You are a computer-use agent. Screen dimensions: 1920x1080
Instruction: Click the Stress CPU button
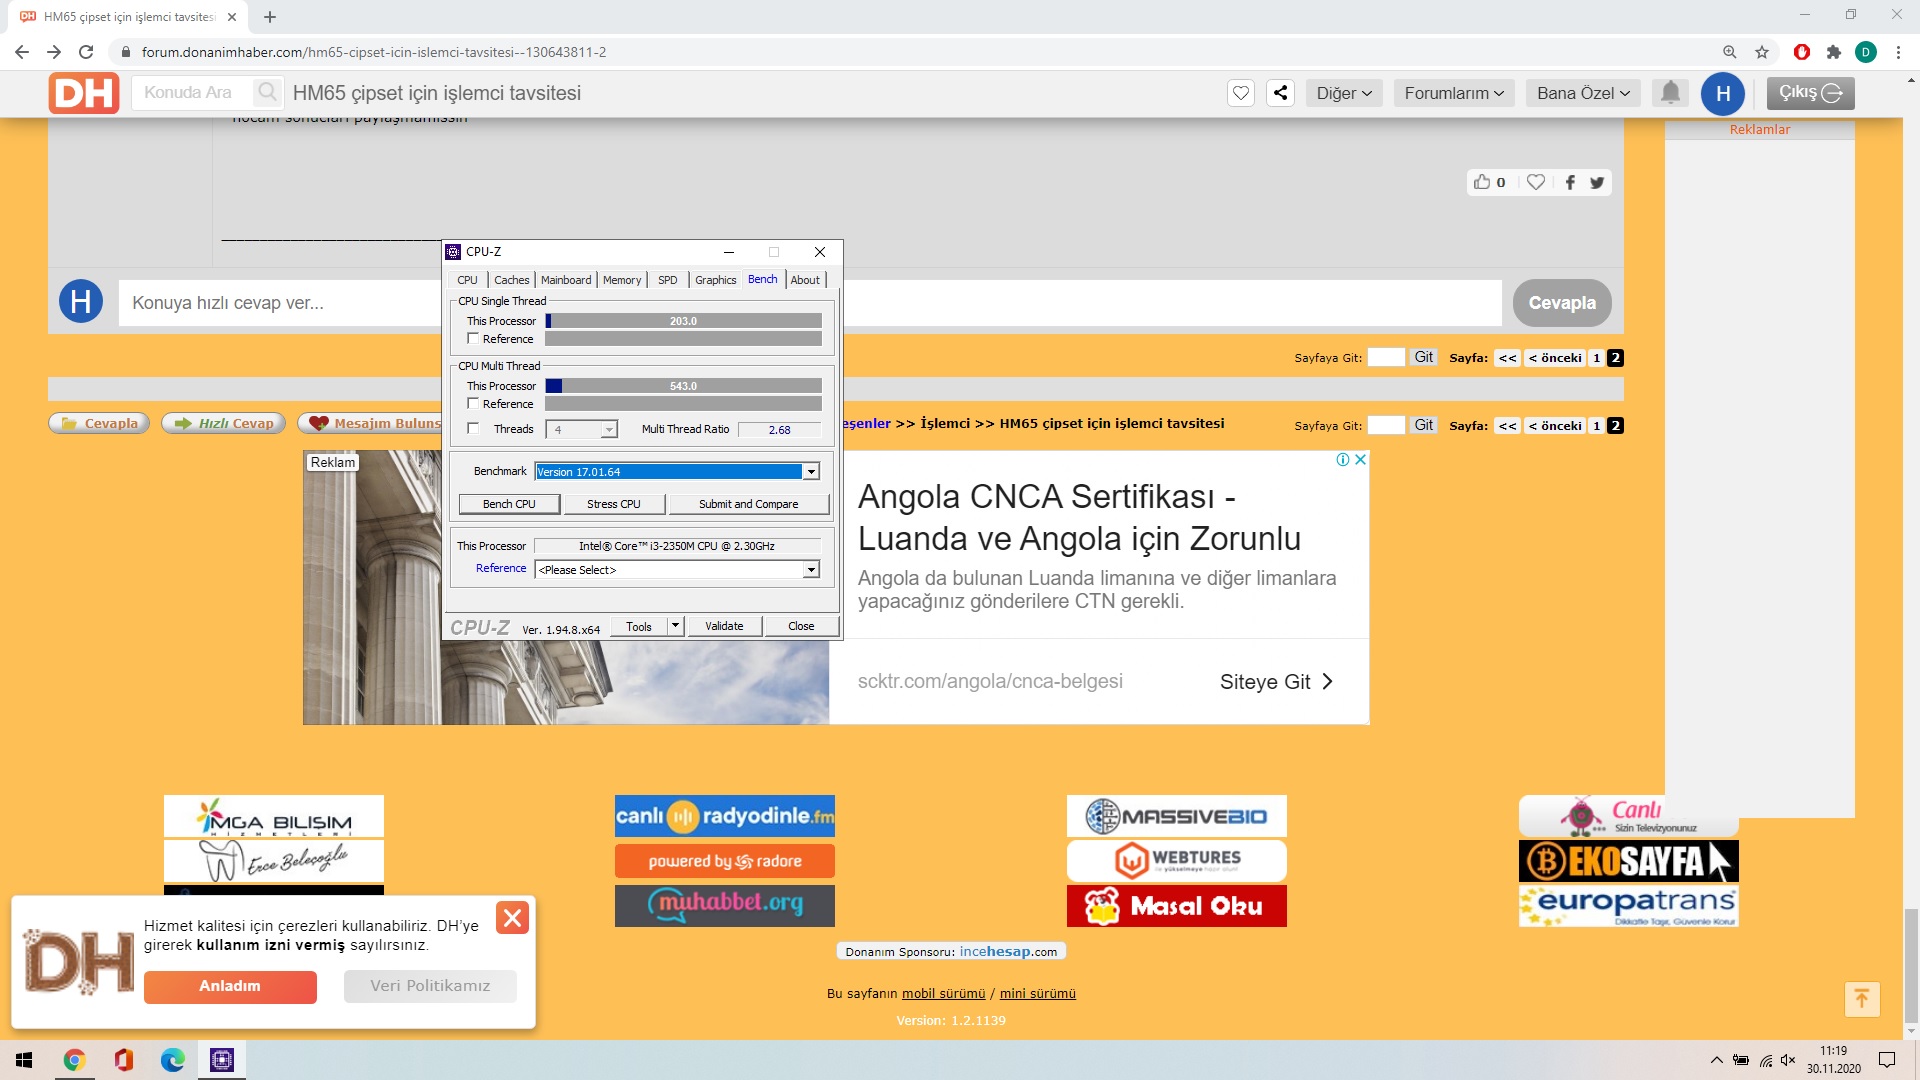coord(614,504)
